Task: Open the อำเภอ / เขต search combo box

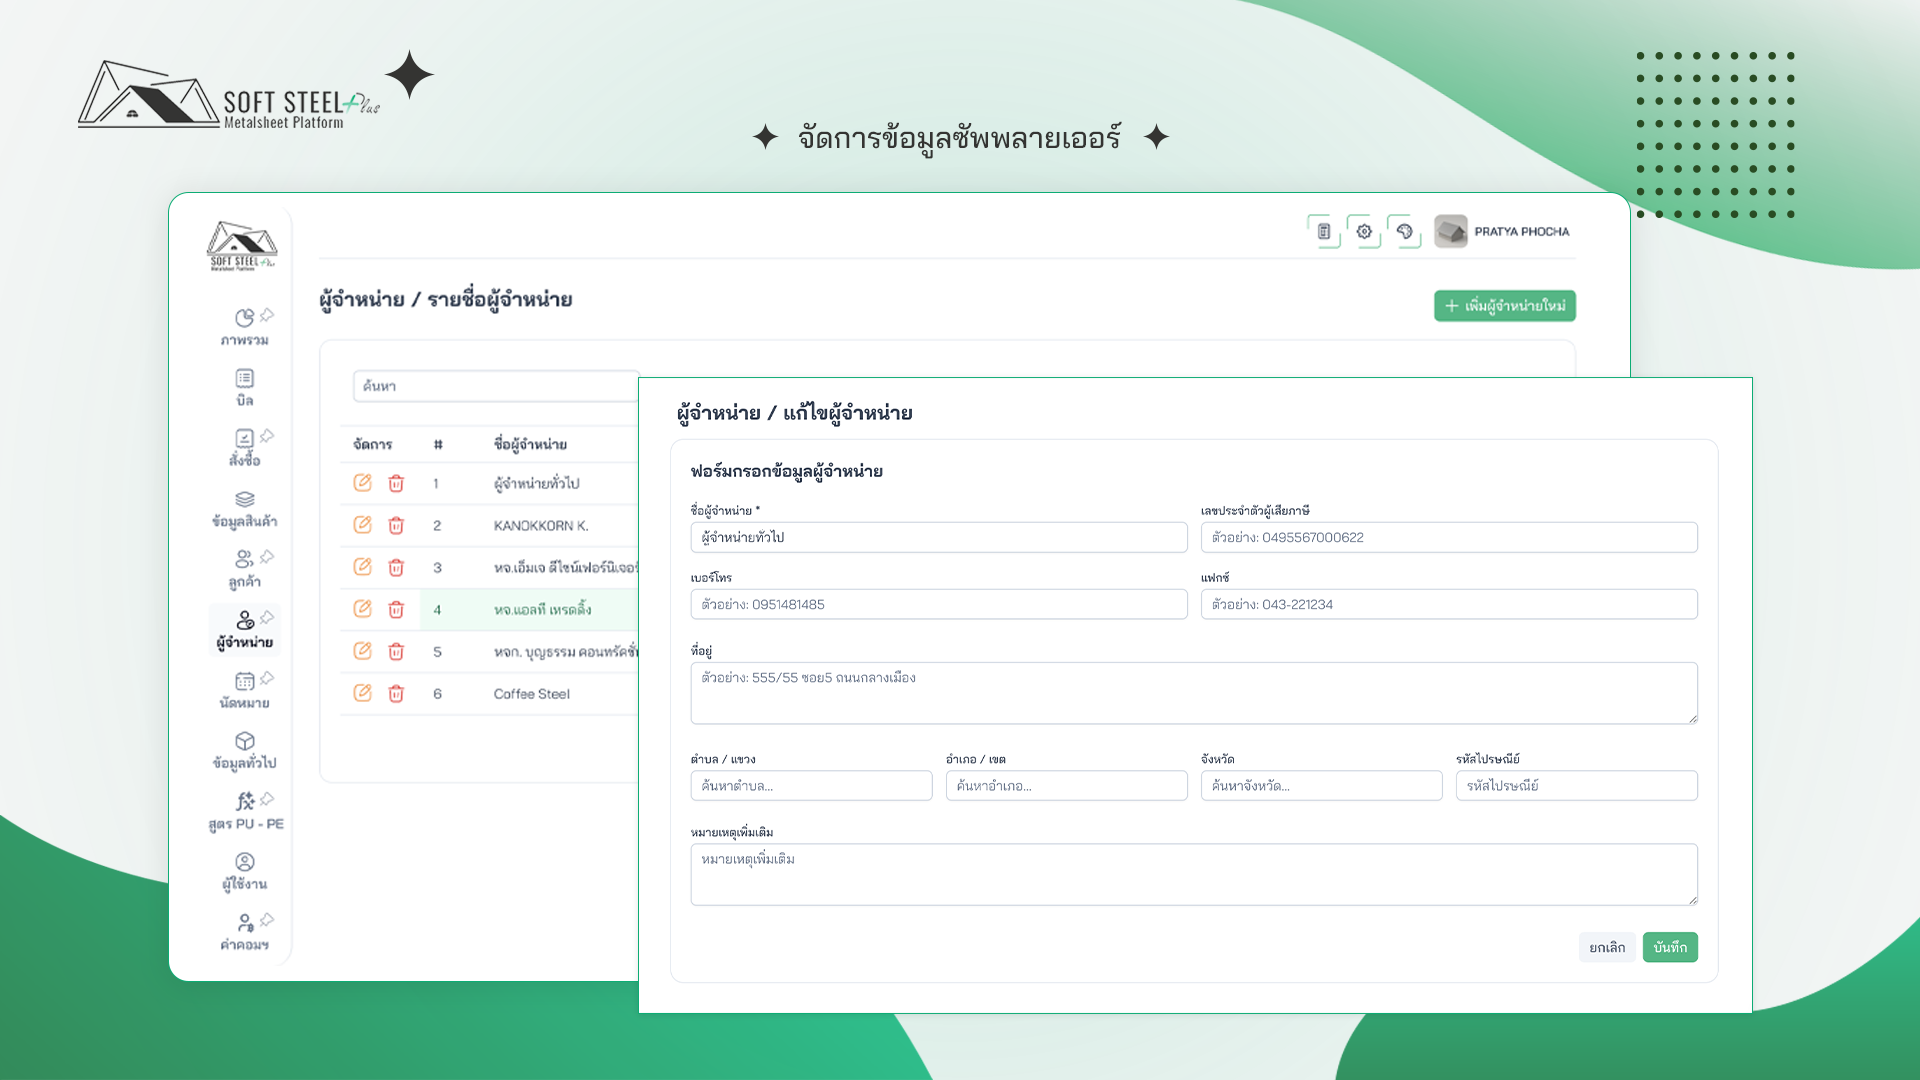Action: [1066, 786]
